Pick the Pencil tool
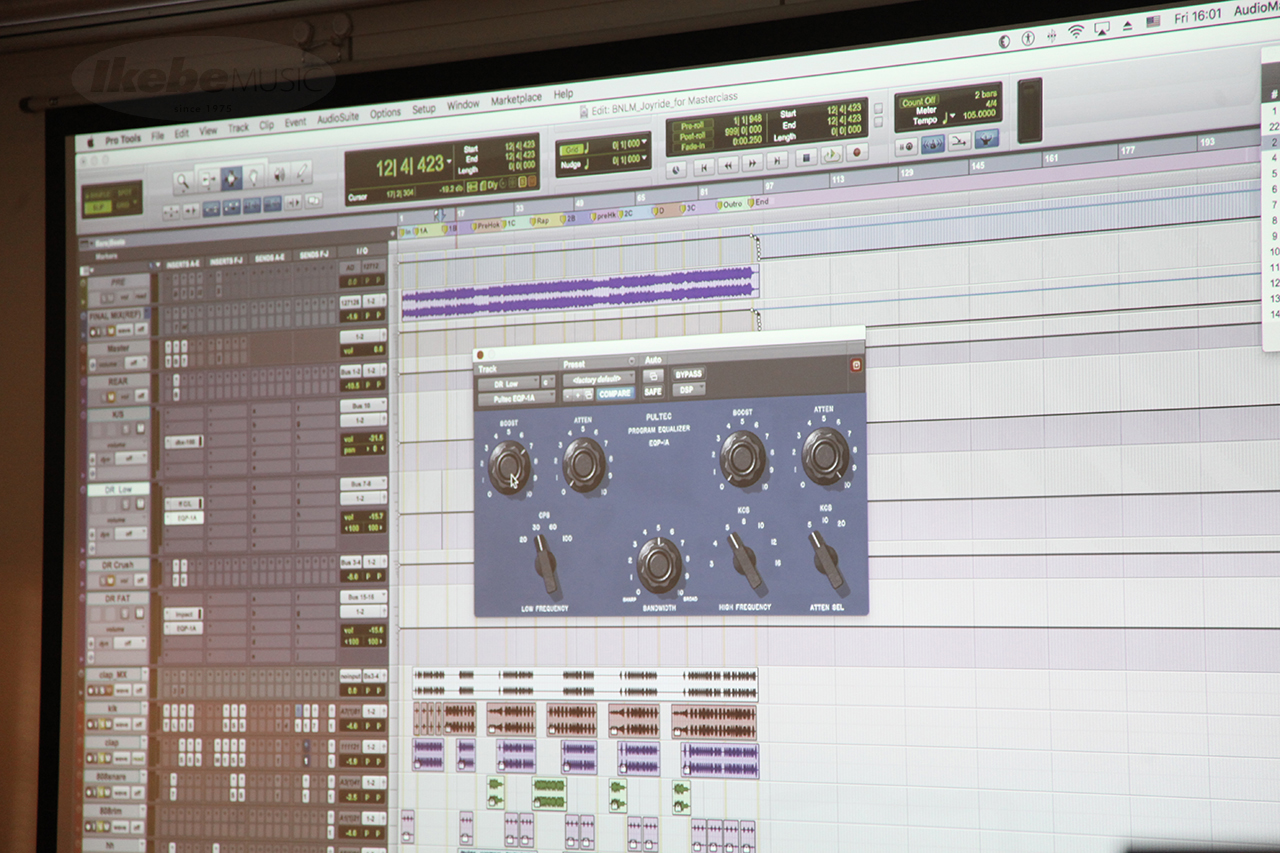 point(301,172)
